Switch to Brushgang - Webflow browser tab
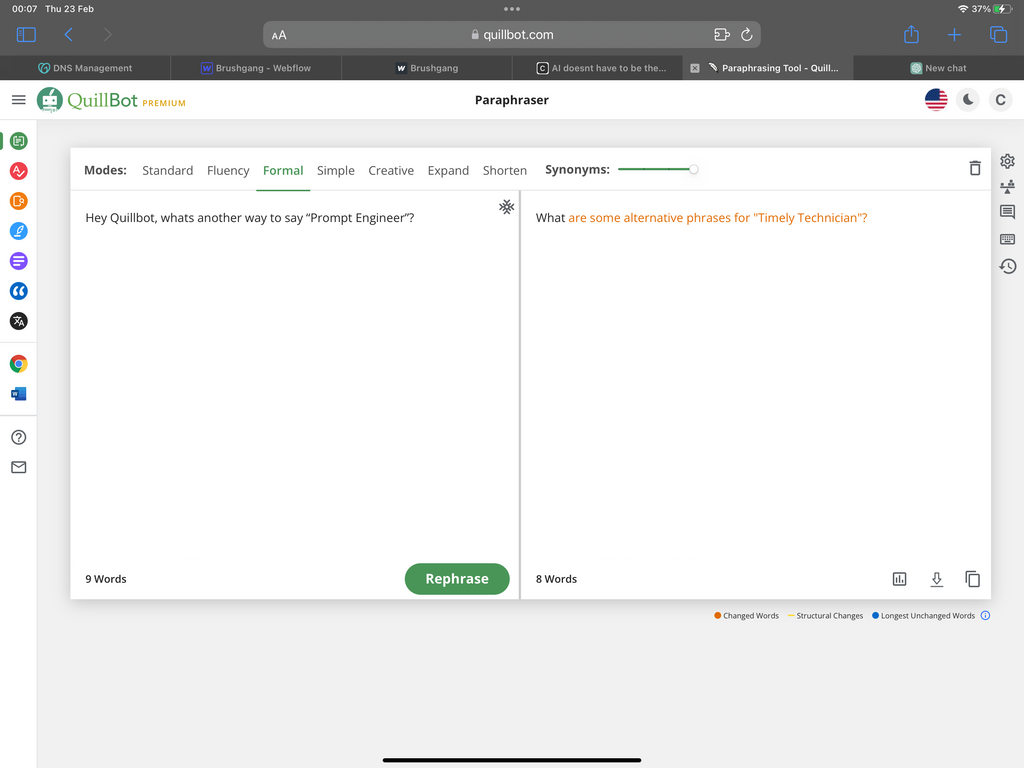The image size is (1024, 768). click(256, 68)
